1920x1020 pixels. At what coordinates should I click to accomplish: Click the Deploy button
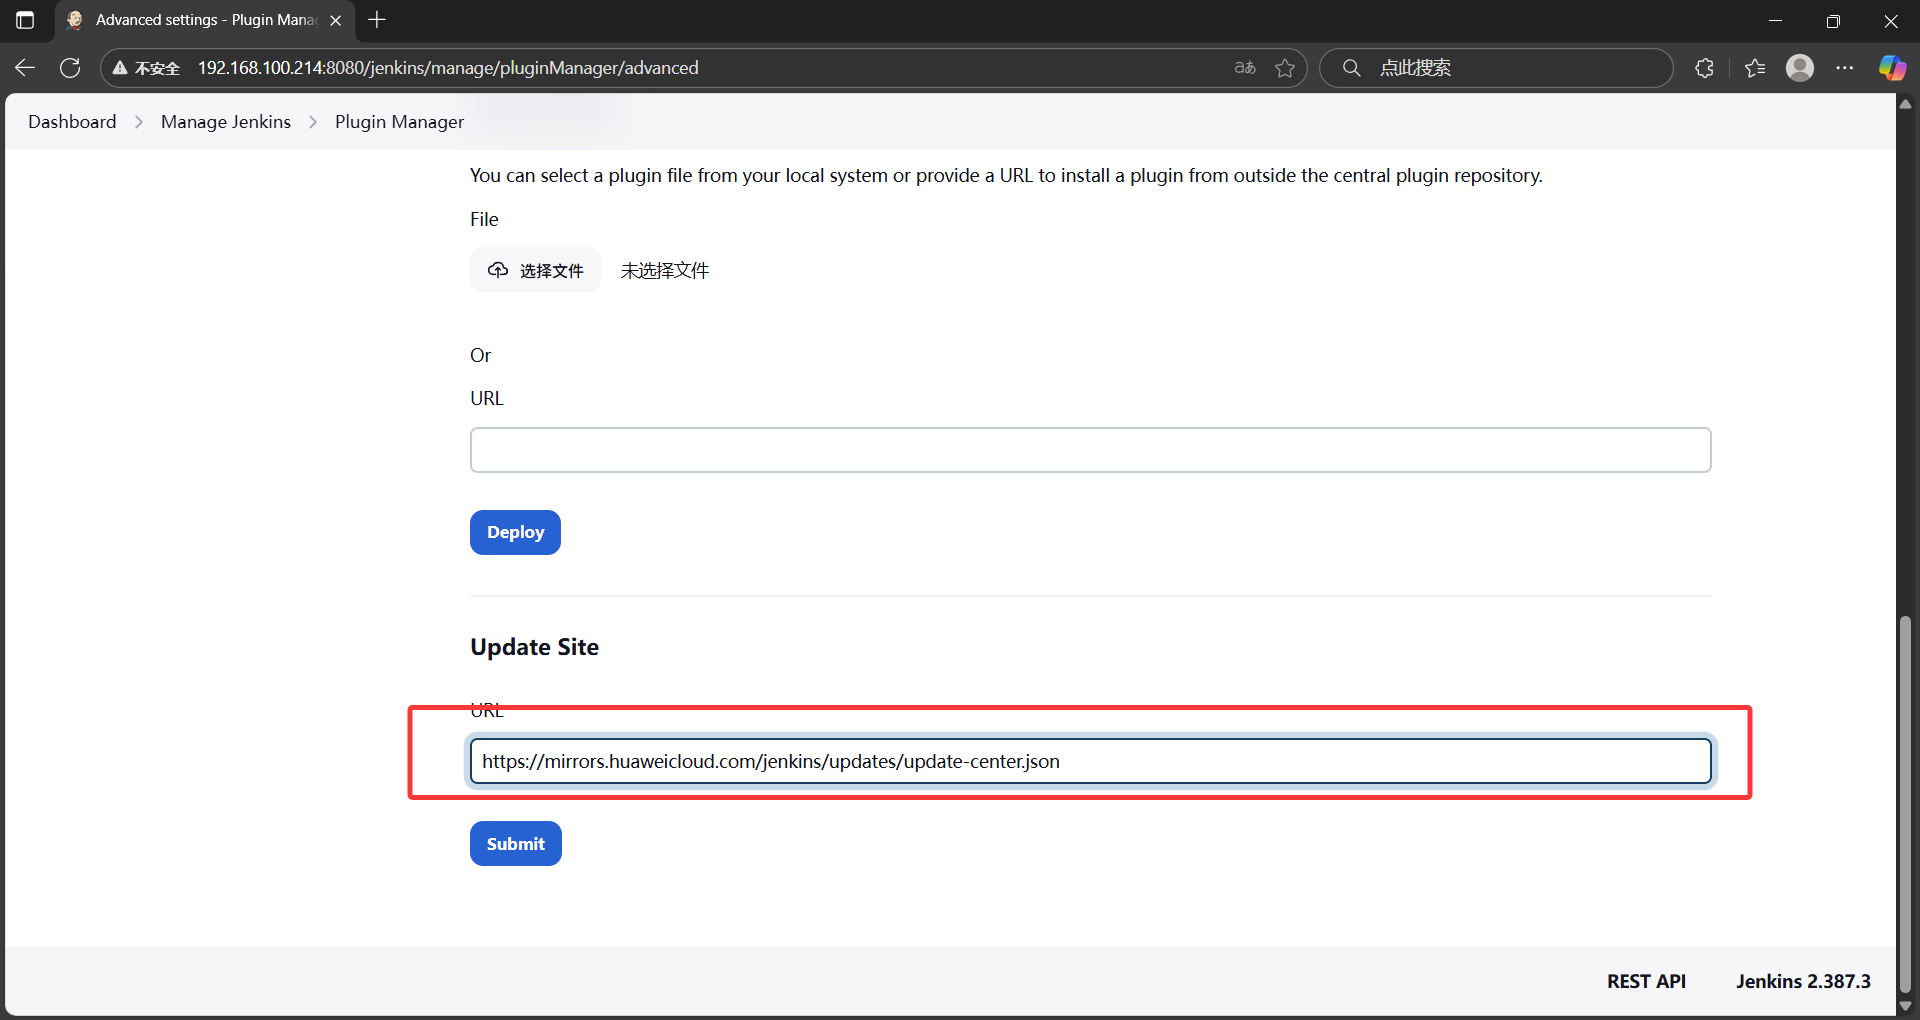tap(515, 532)
